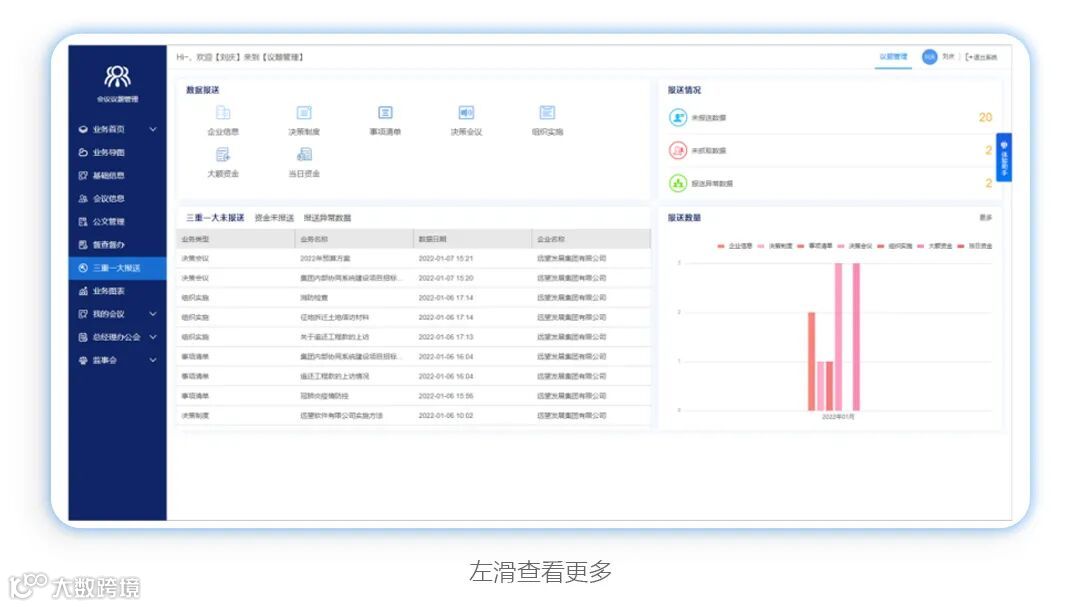
Task: Open the blue side assistant tab
Action: 1004,157
